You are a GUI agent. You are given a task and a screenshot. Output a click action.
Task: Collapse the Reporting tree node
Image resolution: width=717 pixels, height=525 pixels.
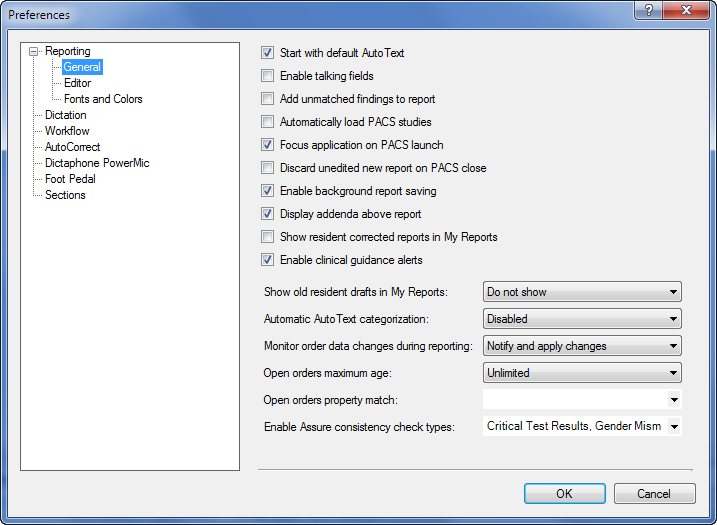click(33, 51)
